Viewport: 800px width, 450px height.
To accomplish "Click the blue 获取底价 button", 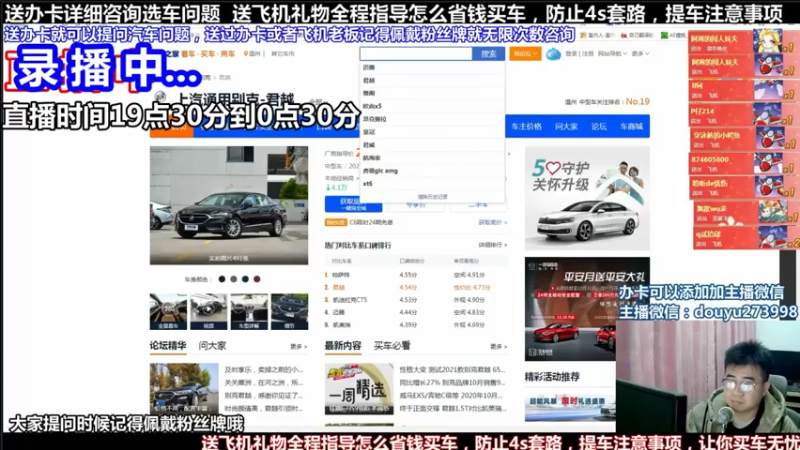I will coord(353,204).
